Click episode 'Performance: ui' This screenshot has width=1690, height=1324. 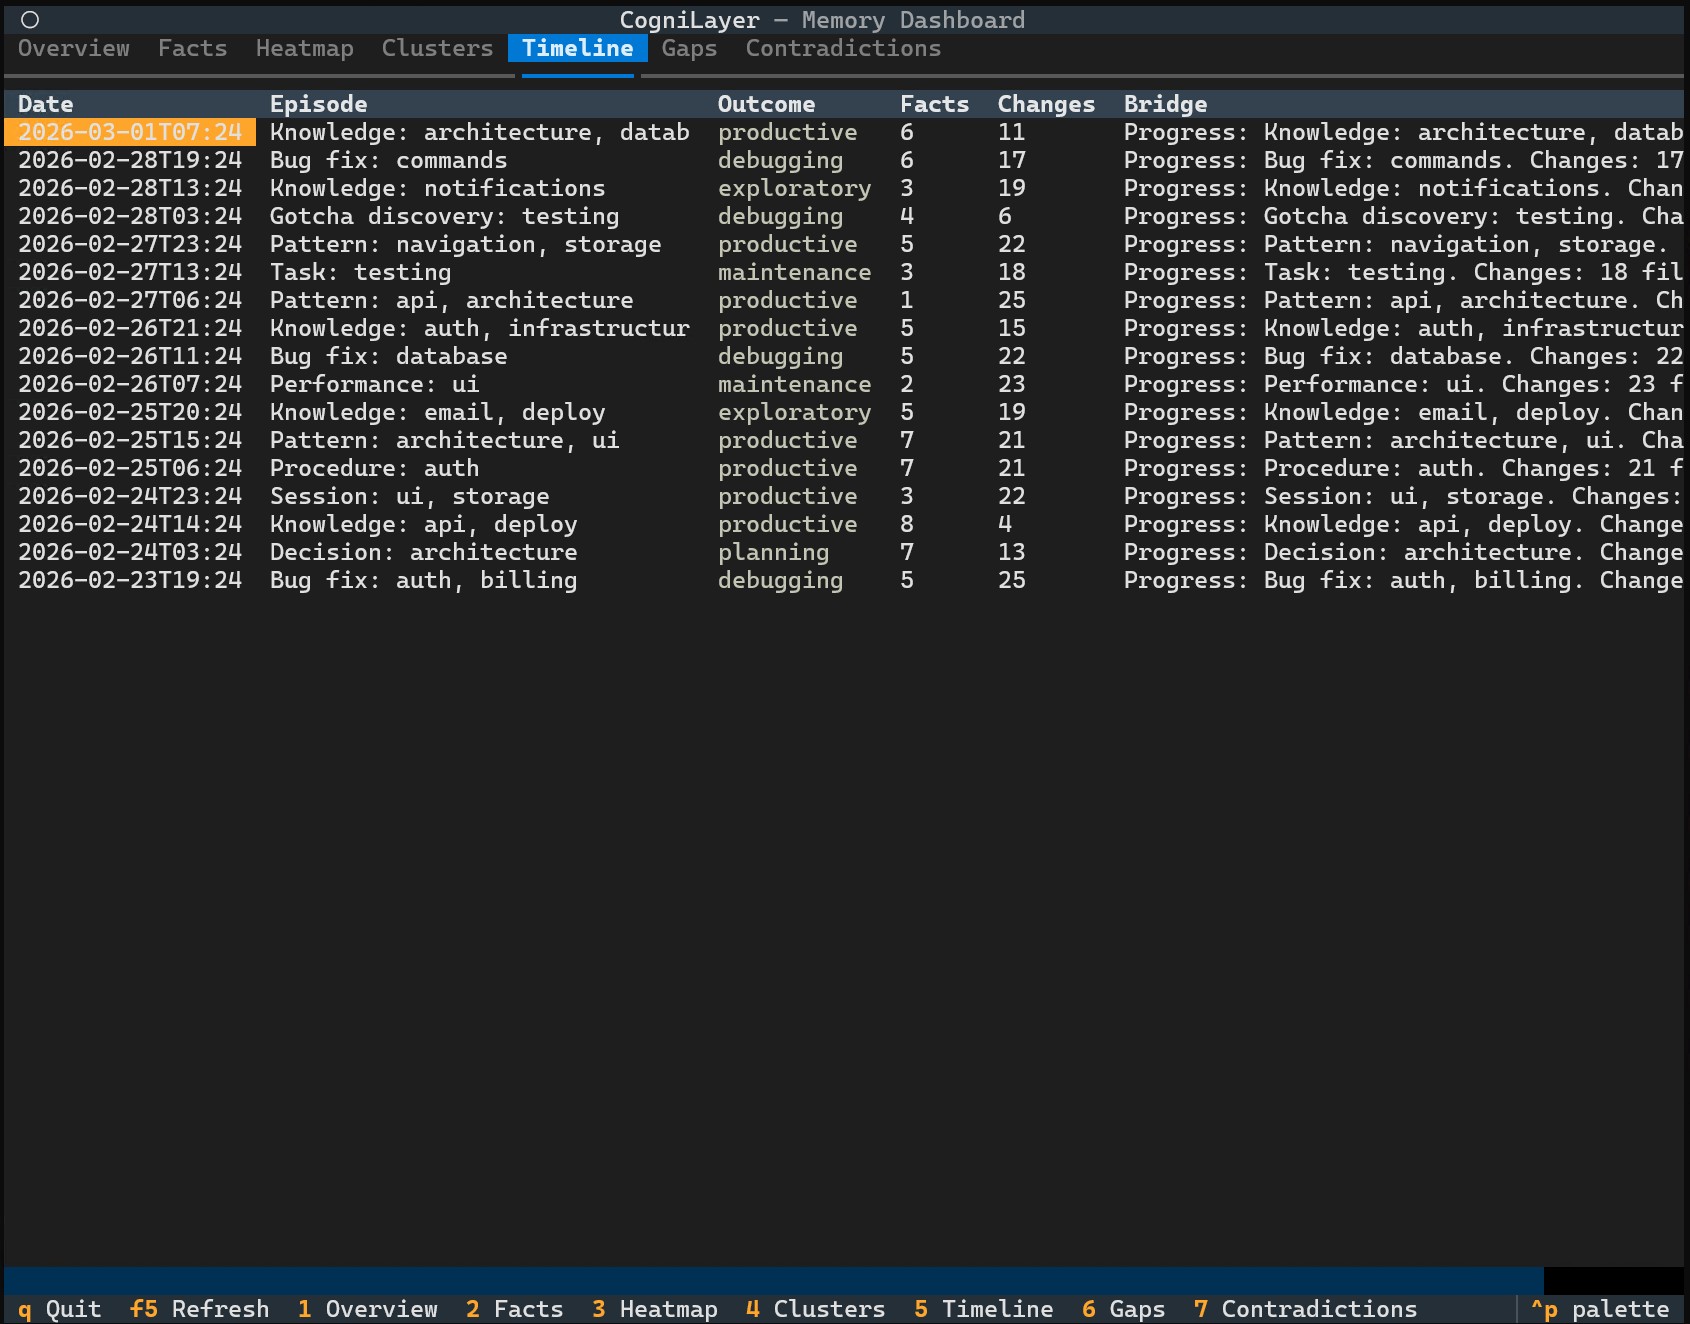(x=374, y=384)
